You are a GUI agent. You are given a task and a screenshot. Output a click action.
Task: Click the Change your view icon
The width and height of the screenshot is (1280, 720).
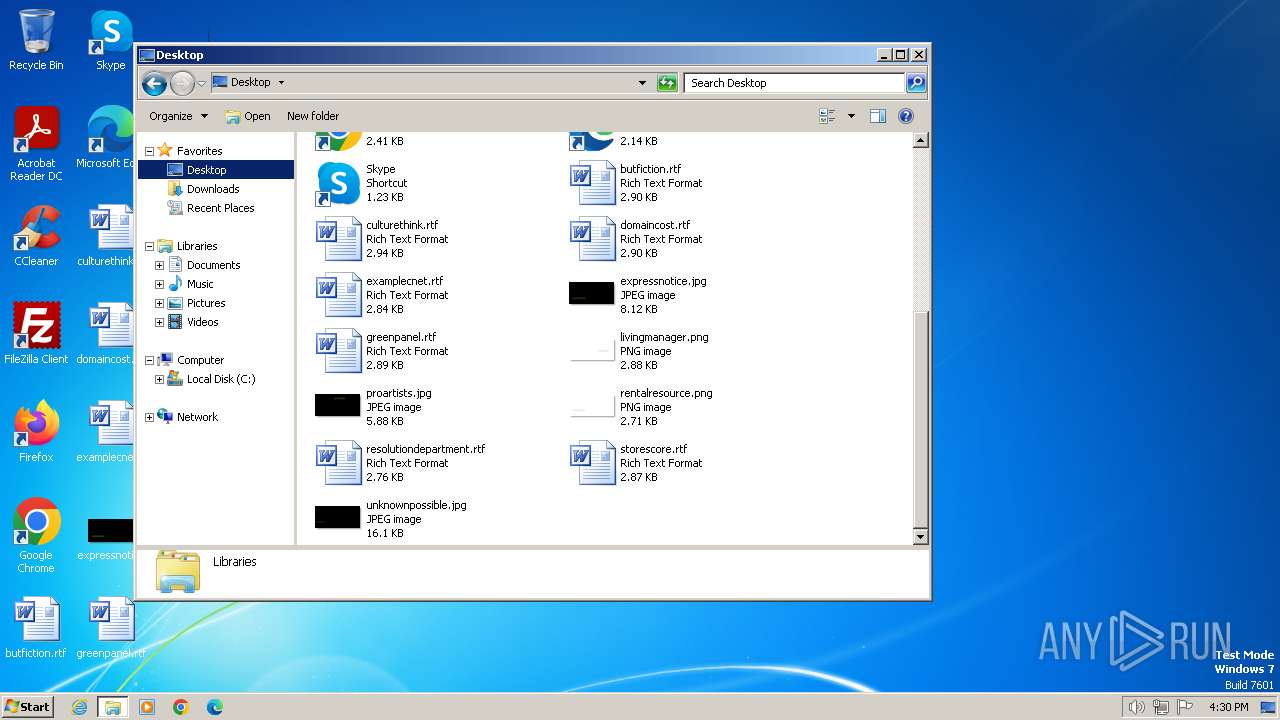pos(827,116)
